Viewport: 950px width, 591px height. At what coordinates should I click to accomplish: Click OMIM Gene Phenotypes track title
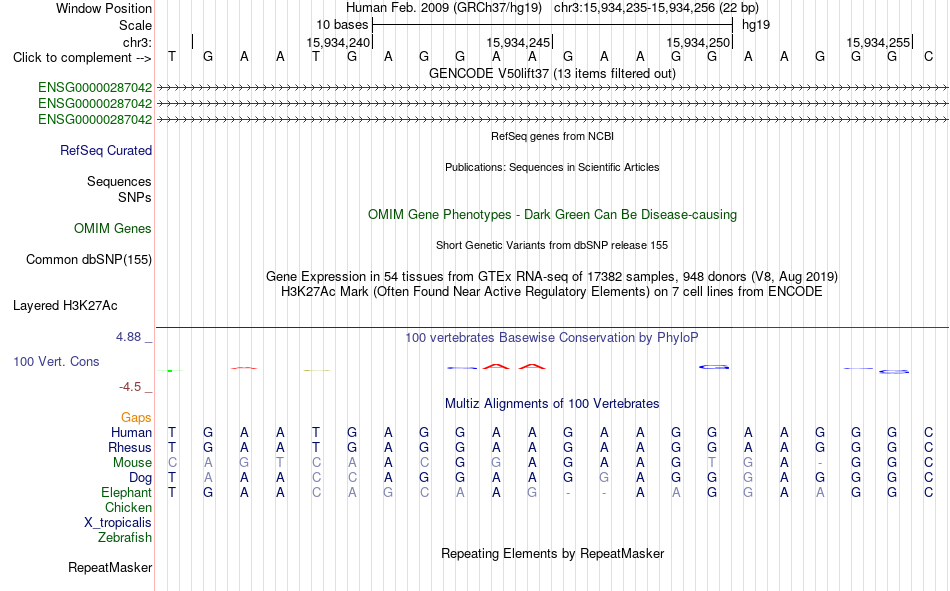[x=552, y=215]
